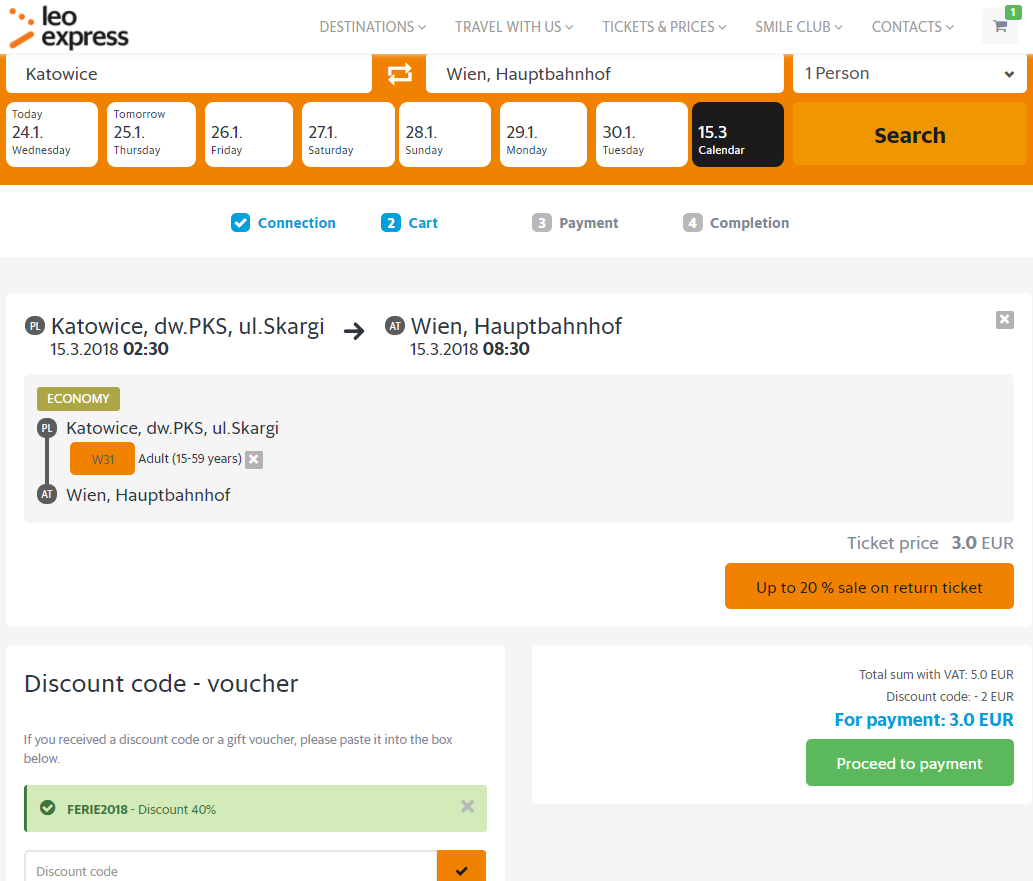This screenshot has width=1033, height=881.
Task: Click the For payment: 3.0 EUR text
Action: point(924,720)
